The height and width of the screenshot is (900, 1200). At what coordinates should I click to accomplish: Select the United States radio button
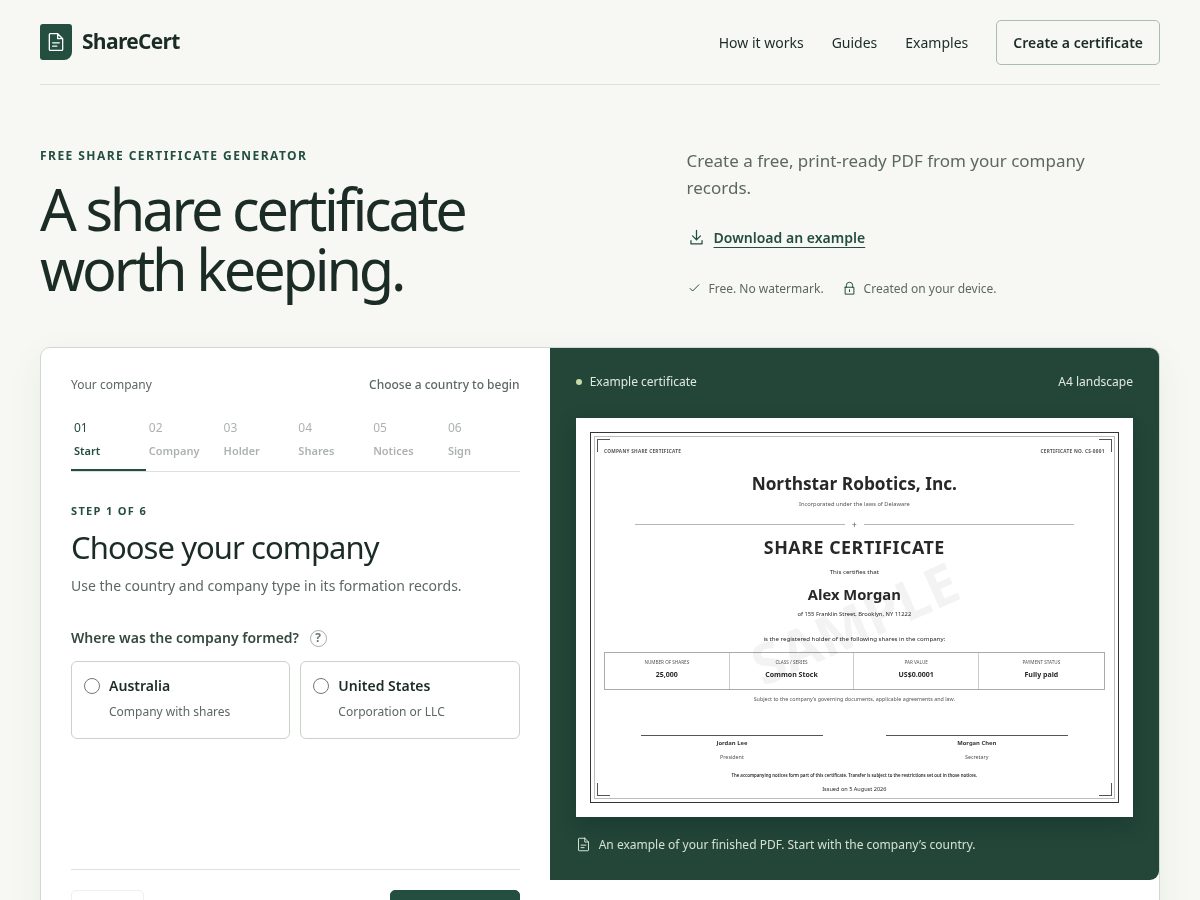321,686
